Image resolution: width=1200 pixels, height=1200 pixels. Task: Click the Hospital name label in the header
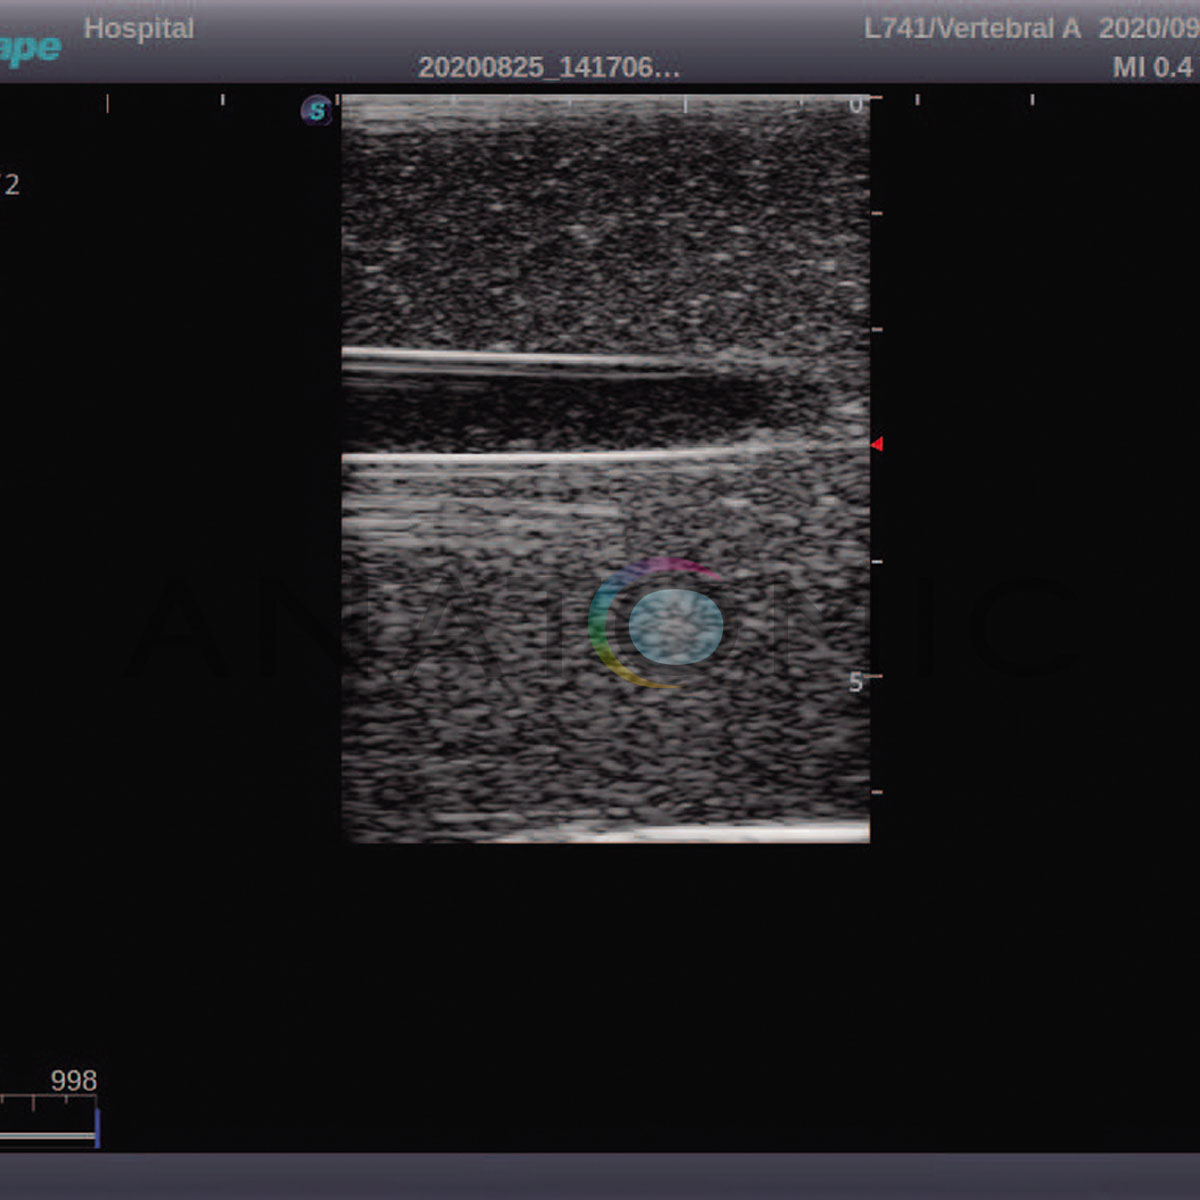pyautogui.click(x=139, y=28)
